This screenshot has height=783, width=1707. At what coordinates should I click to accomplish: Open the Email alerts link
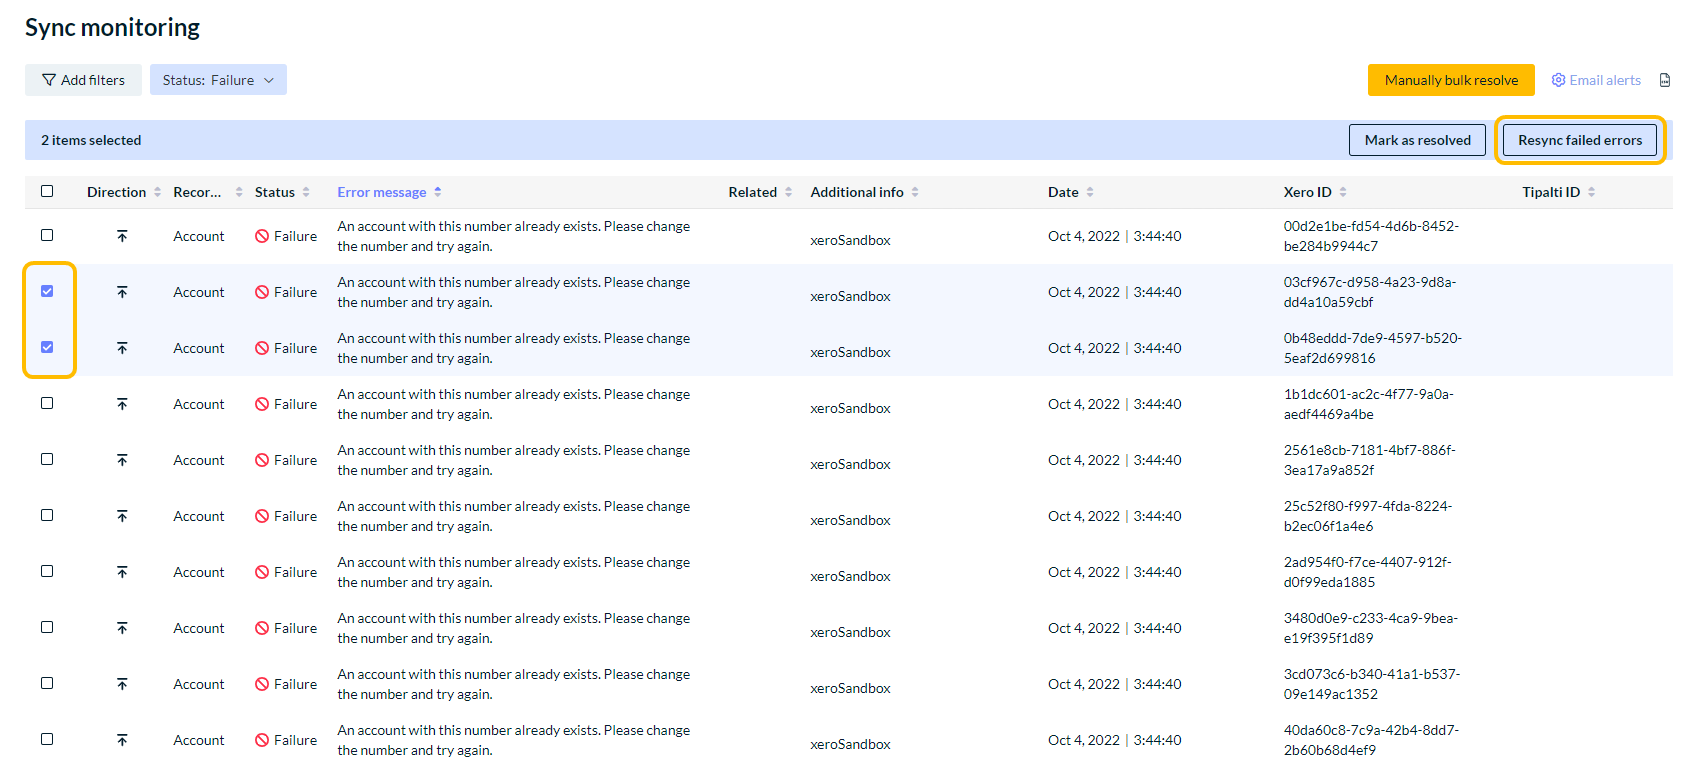1604,80
